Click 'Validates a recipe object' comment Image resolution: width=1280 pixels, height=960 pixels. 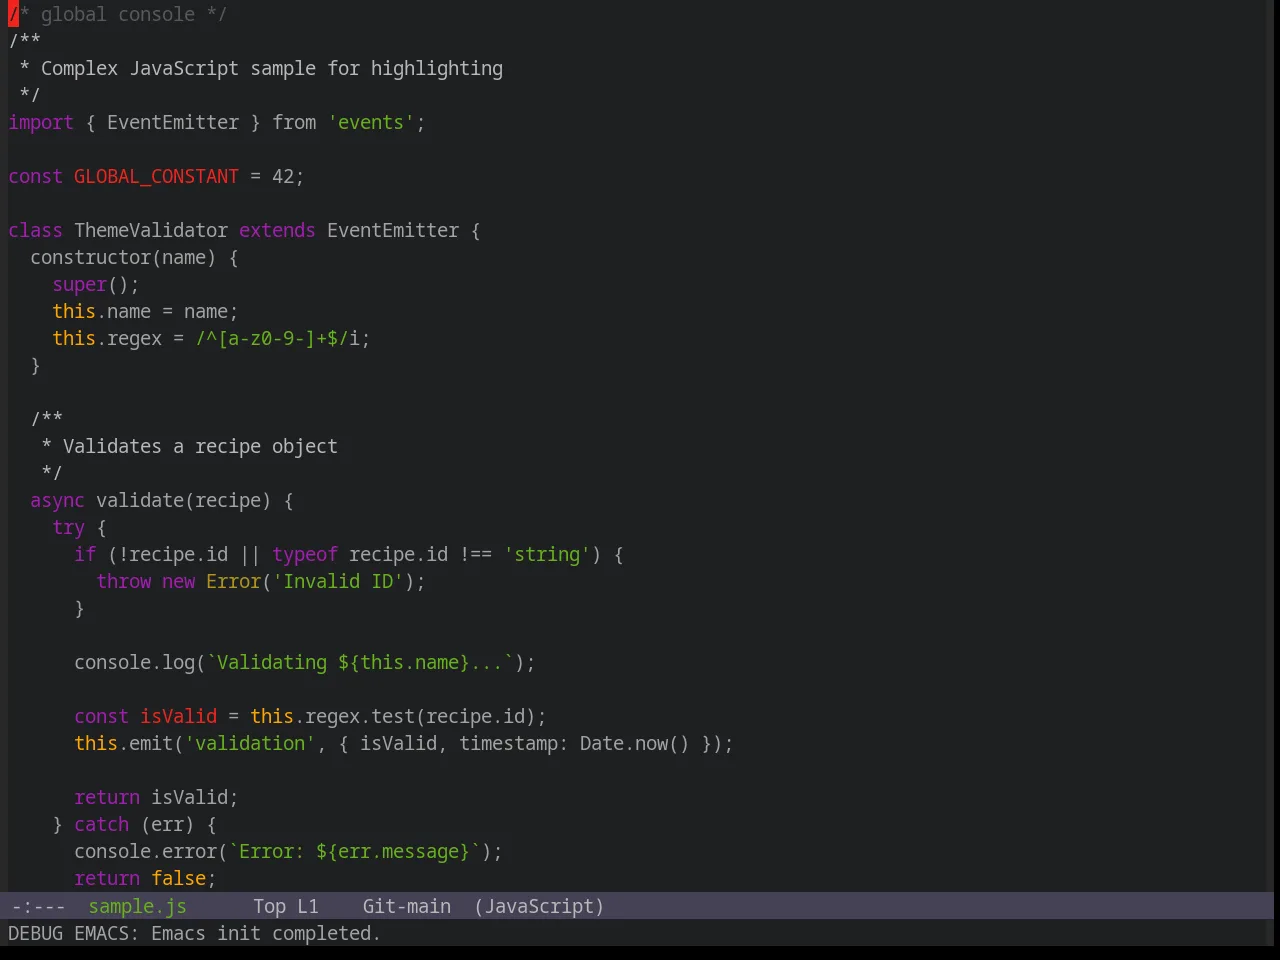[200, 446]
